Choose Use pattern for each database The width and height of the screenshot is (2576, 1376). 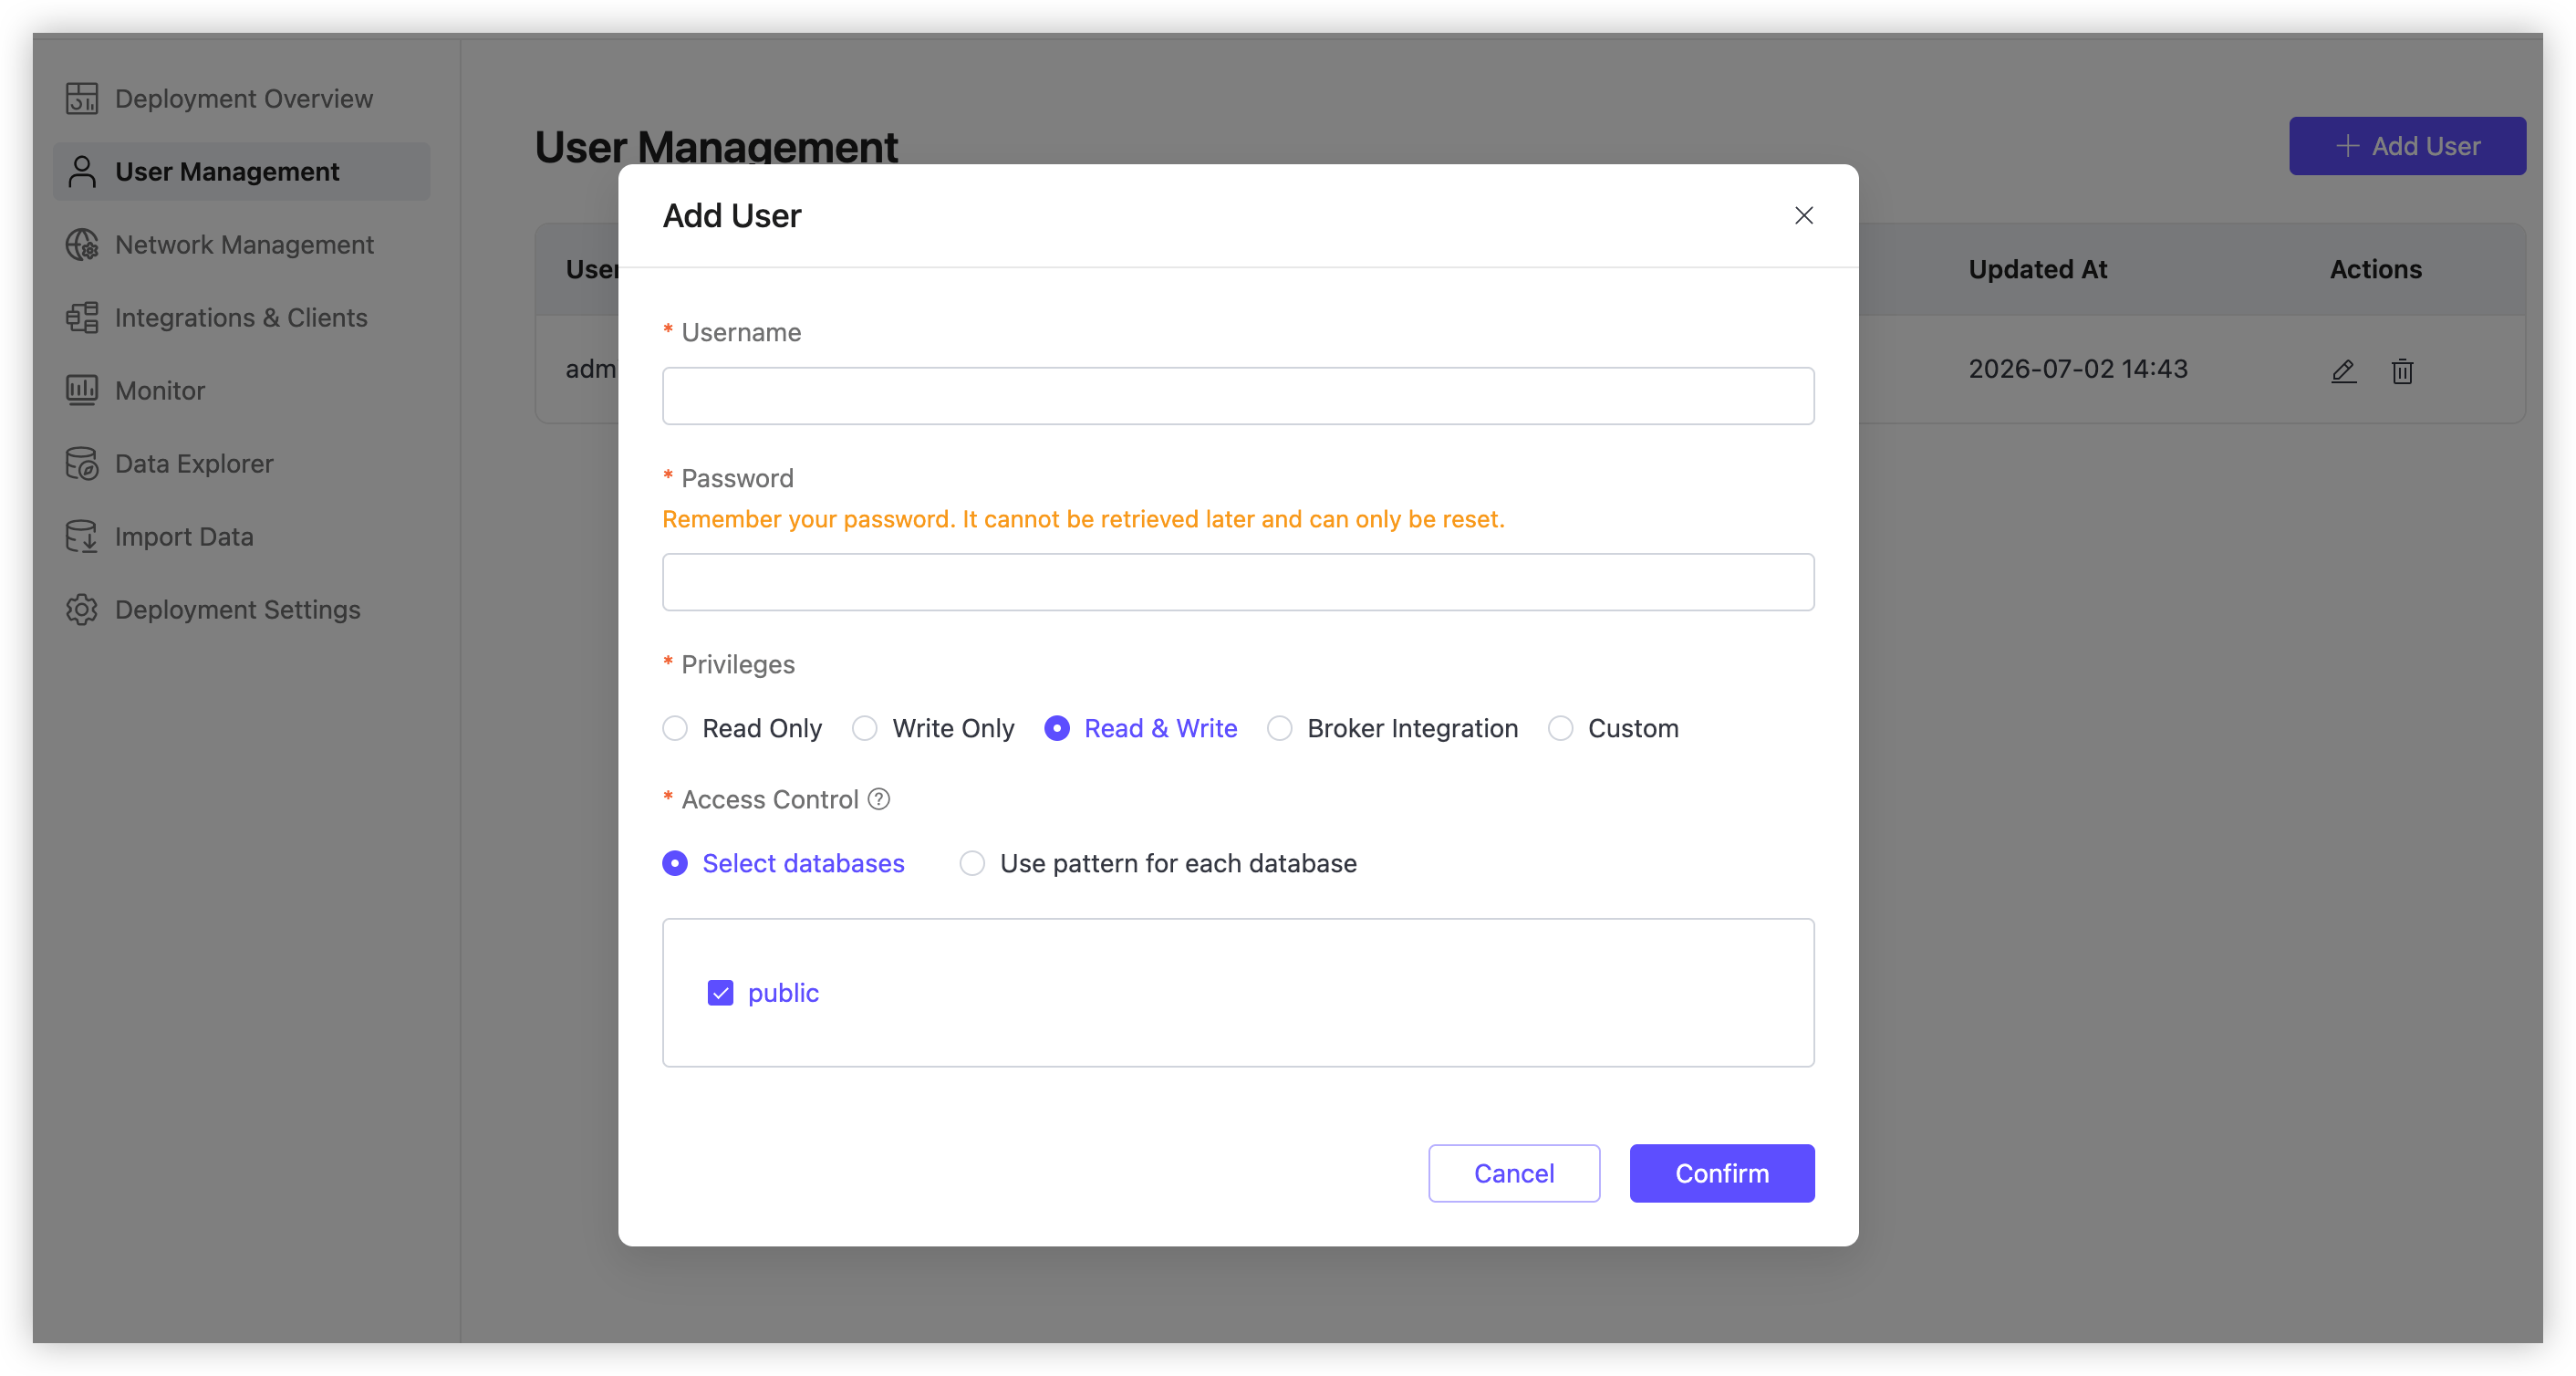pyautogui.click(x=972, y=863)
